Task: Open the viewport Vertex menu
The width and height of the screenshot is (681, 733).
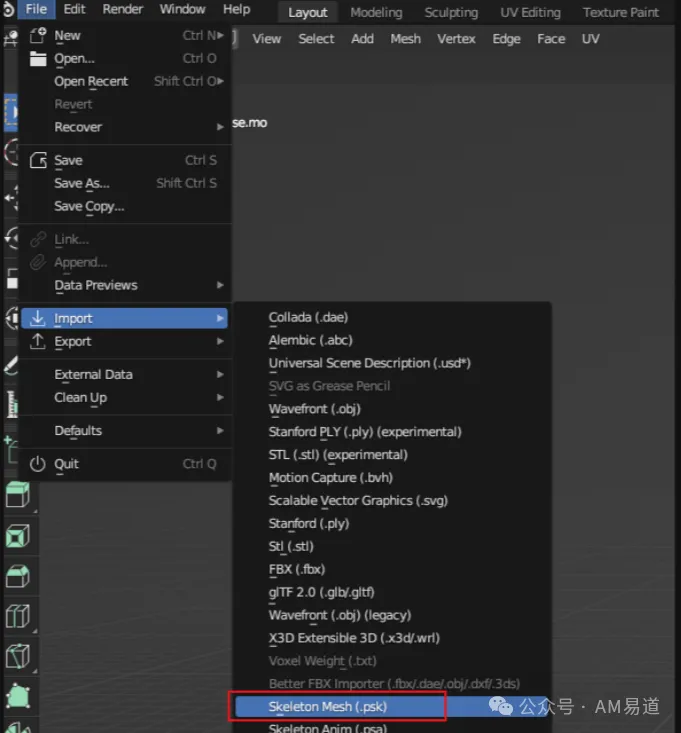Action: (456, 39)
